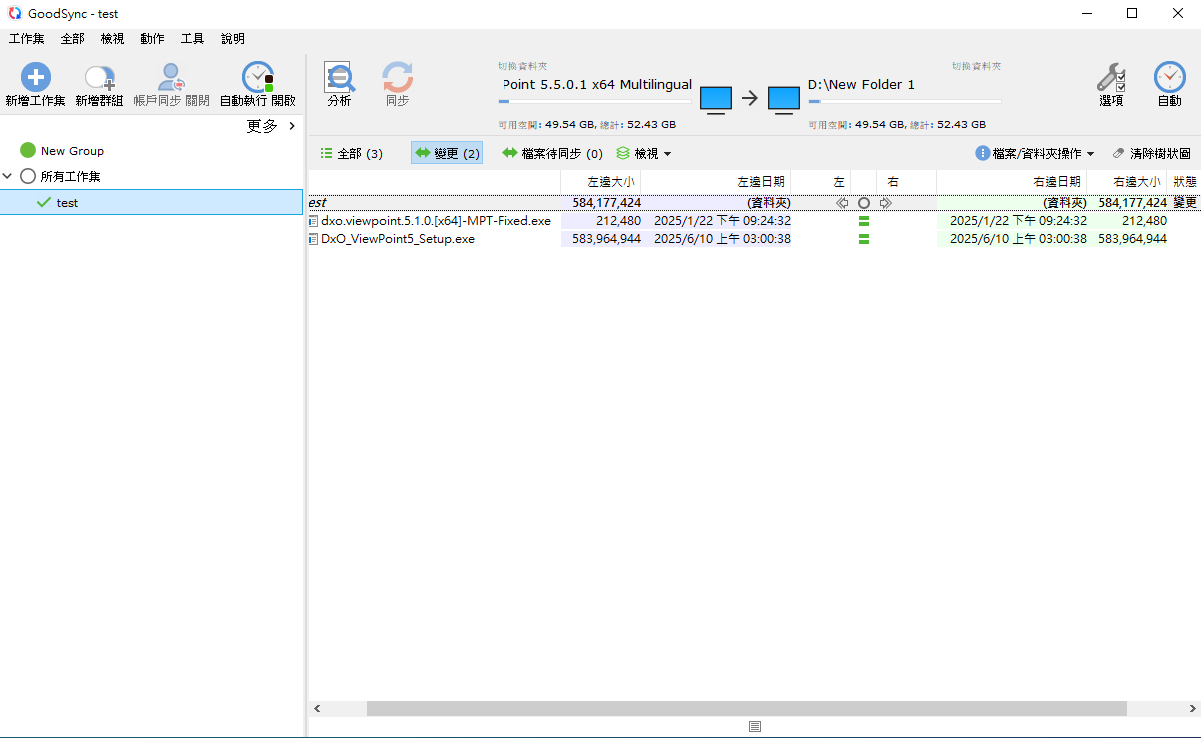Toggle 自動執行 clock icon in left toolbar
1201x738 pixels.
pyautogui.click(x=258, y=77)
